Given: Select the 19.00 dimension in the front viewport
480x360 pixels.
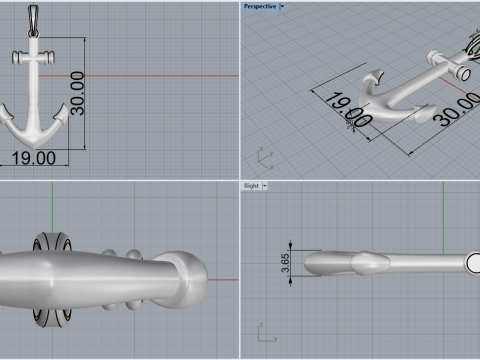Looking at the screenshot, I should point(34,158).
